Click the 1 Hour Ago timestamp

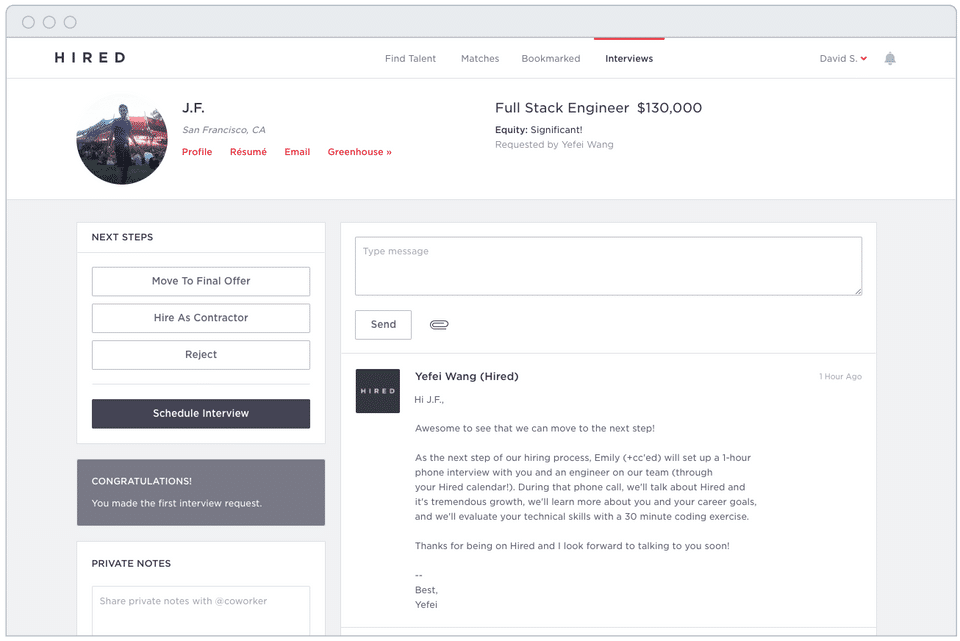[840, 377]
